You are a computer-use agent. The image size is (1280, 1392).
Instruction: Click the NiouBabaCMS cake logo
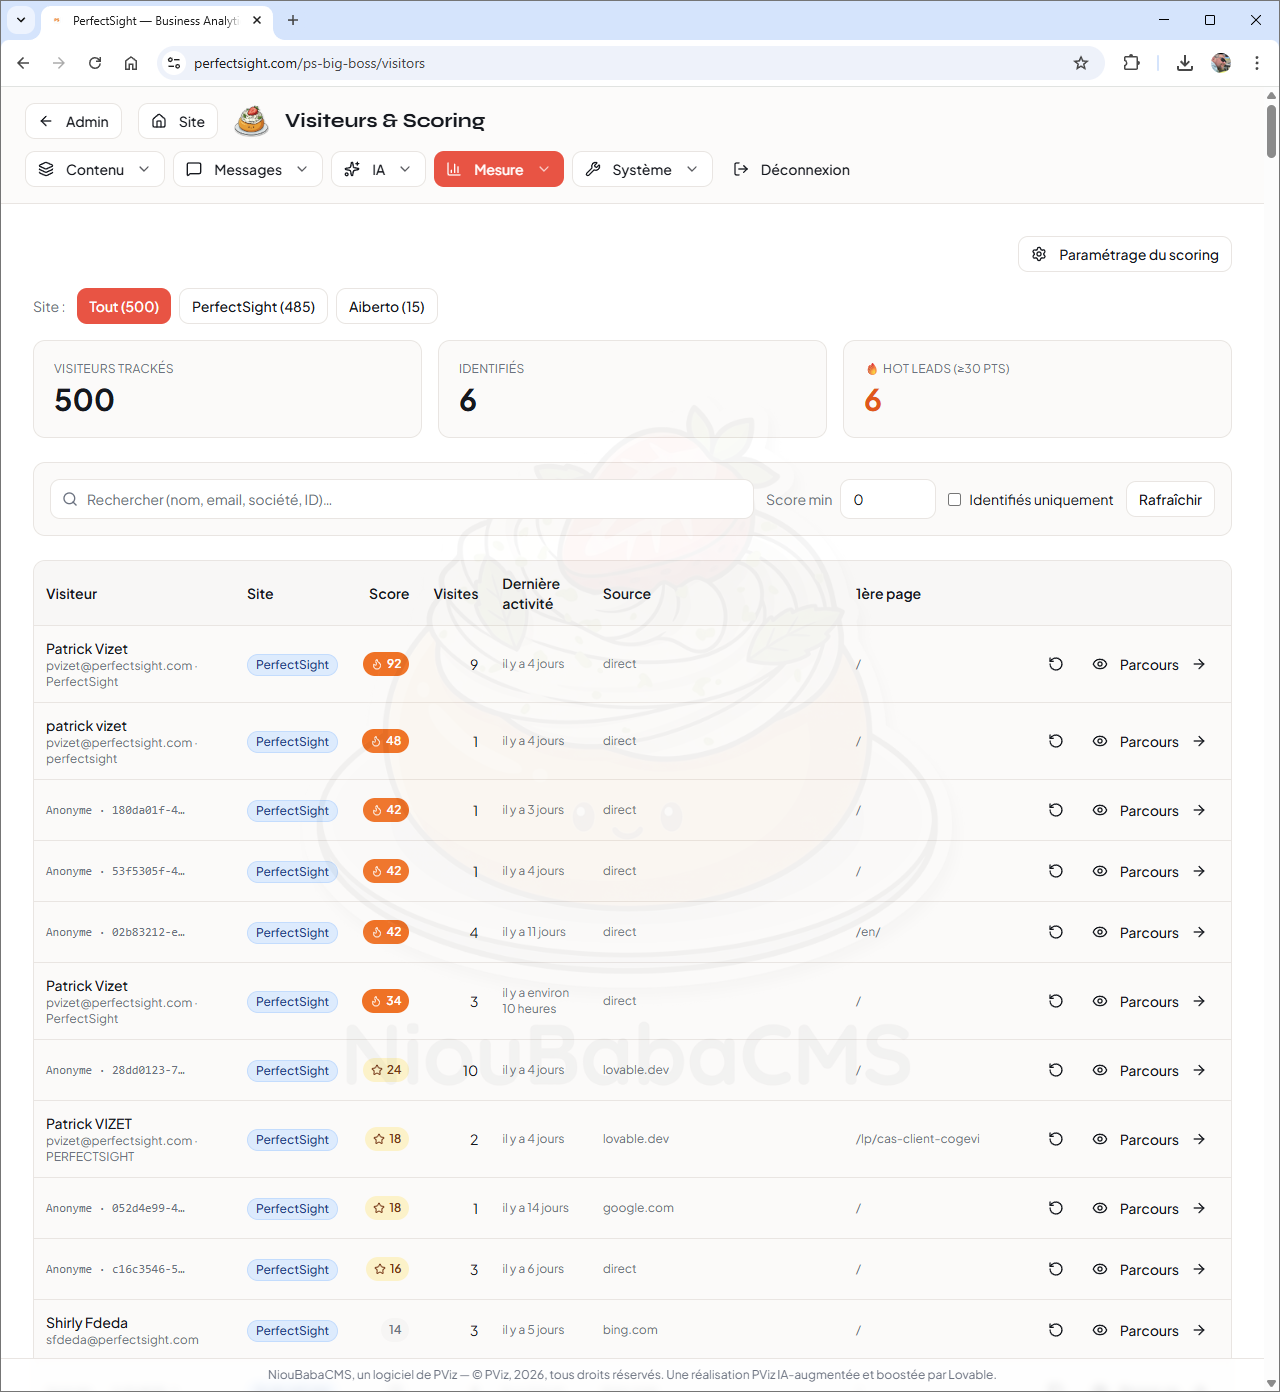tap(251, 121)
